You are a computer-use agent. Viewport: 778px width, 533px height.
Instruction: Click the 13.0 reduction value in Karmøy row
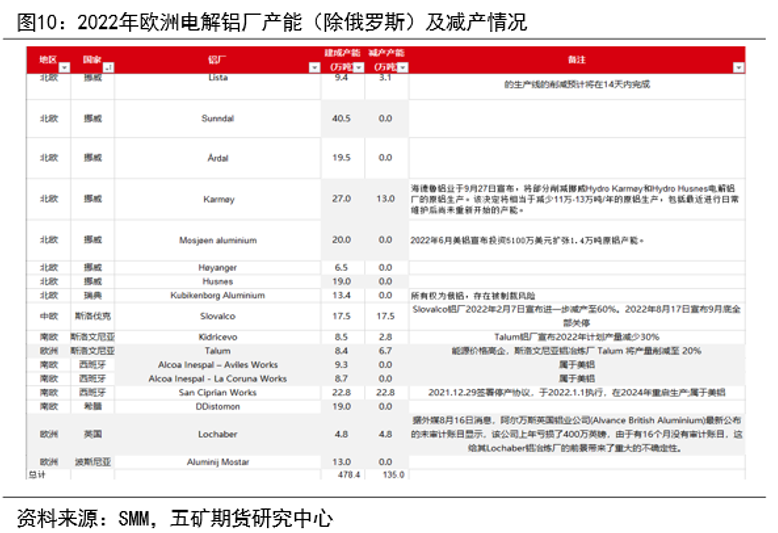tap(386, 199)
